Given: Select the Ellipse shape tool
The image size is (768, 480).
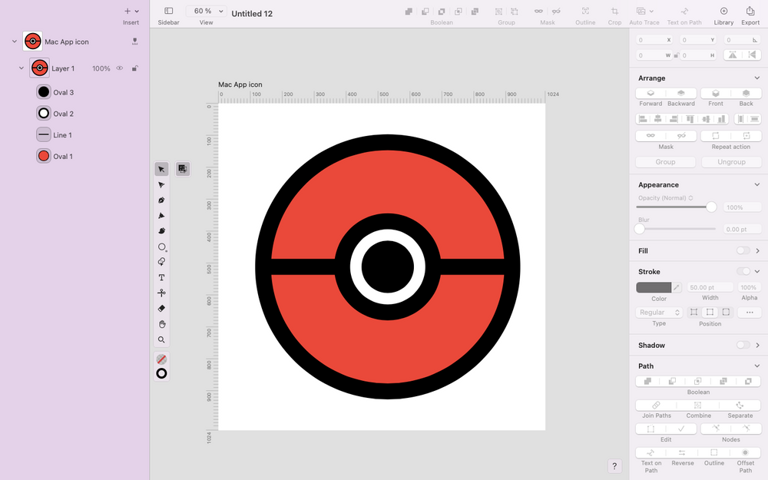Looking at the screenshot, I should [x=162, y=247].
